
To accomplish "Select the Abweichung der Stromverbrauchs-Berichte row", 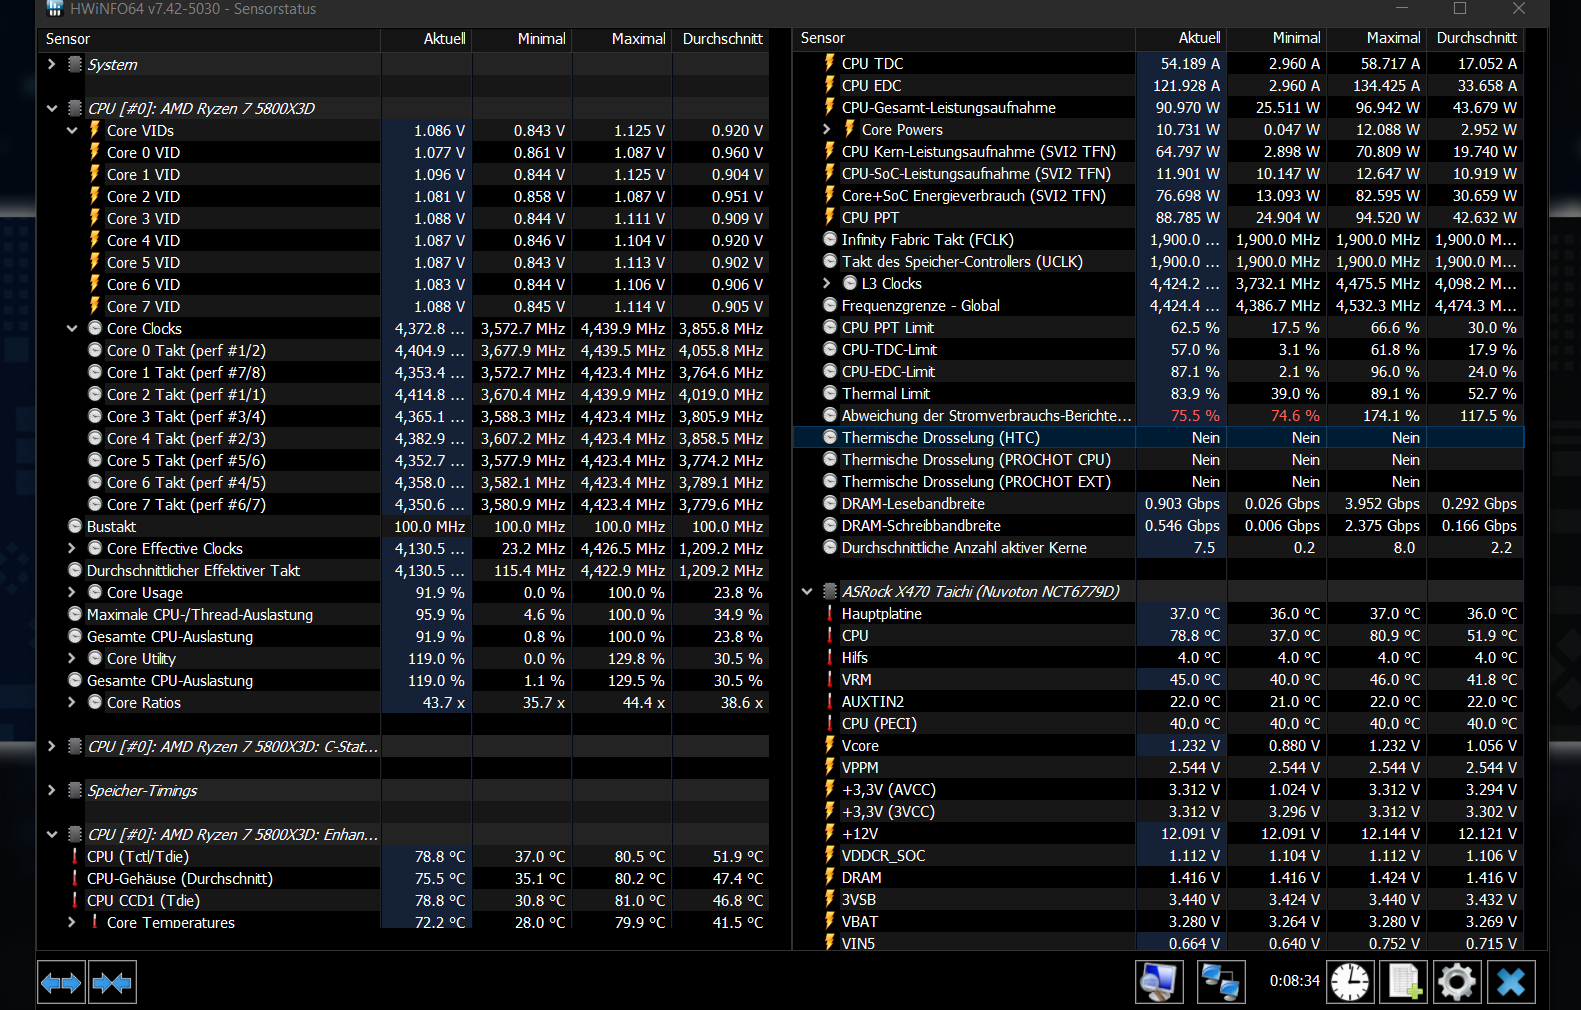I will point(1159,415).
